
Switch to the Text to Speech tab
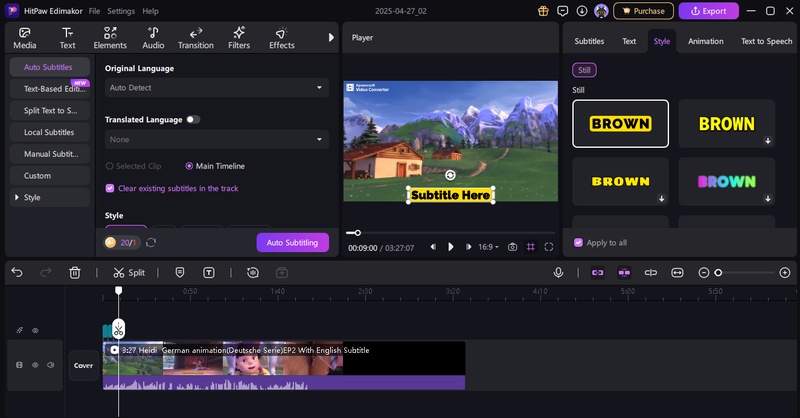point(767,41)
